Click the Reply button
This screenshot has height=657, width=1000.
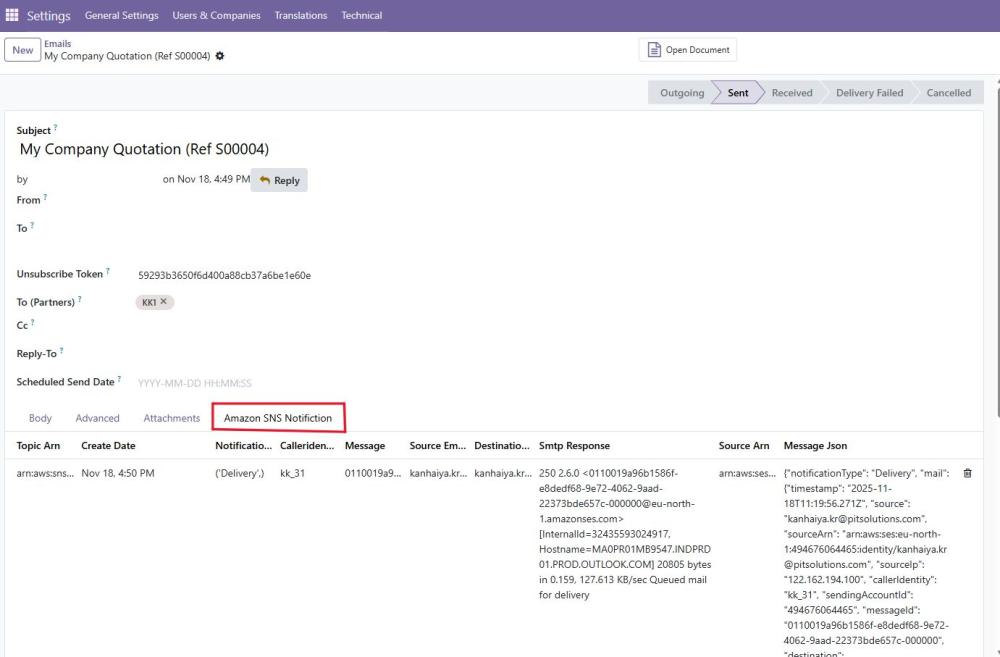[279, 180]
